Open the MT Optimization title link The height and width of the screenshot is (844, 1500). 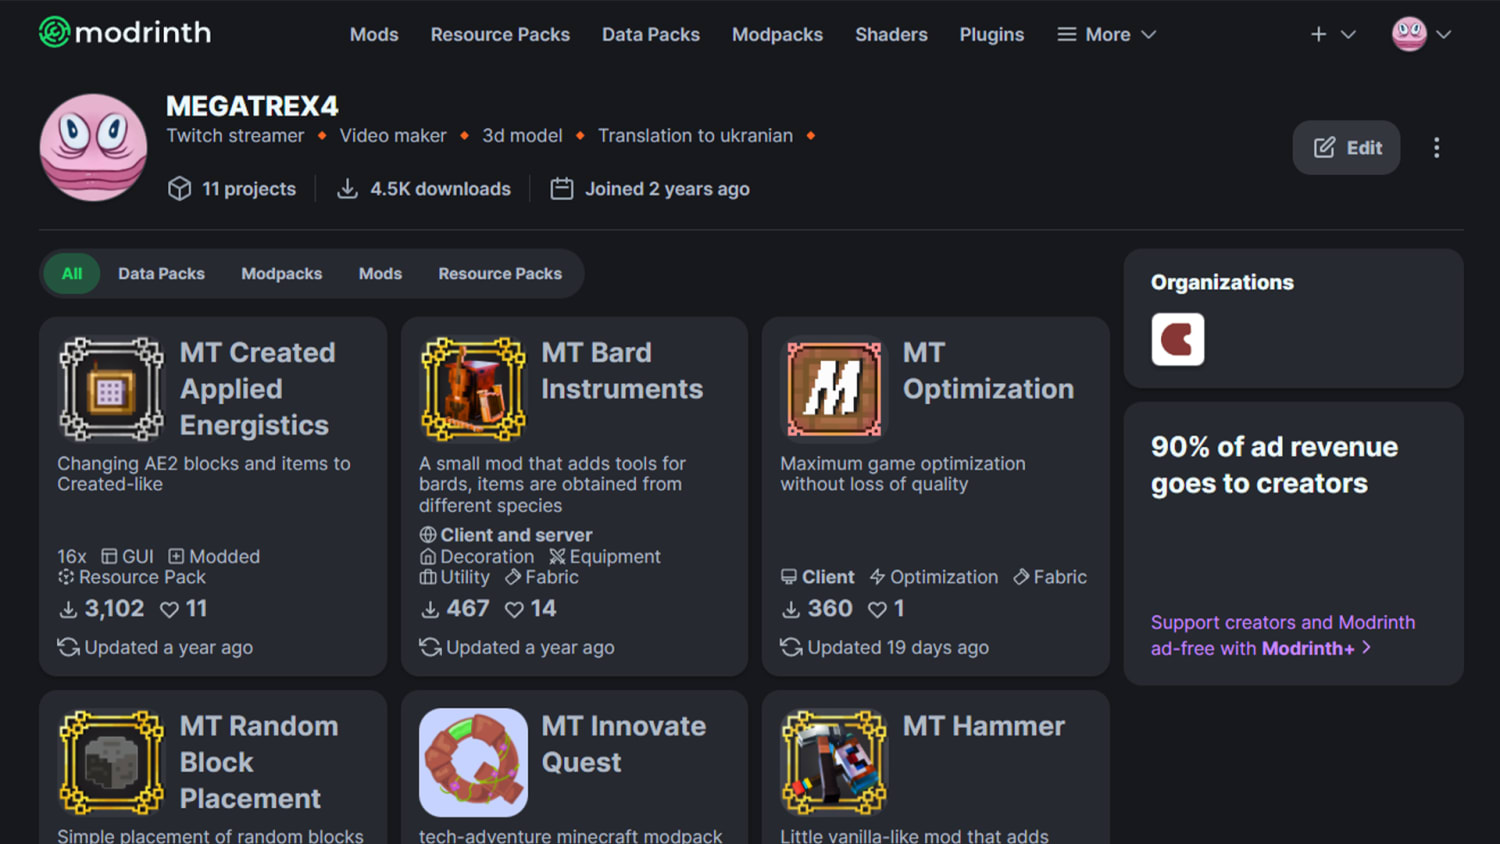(988, 371)
